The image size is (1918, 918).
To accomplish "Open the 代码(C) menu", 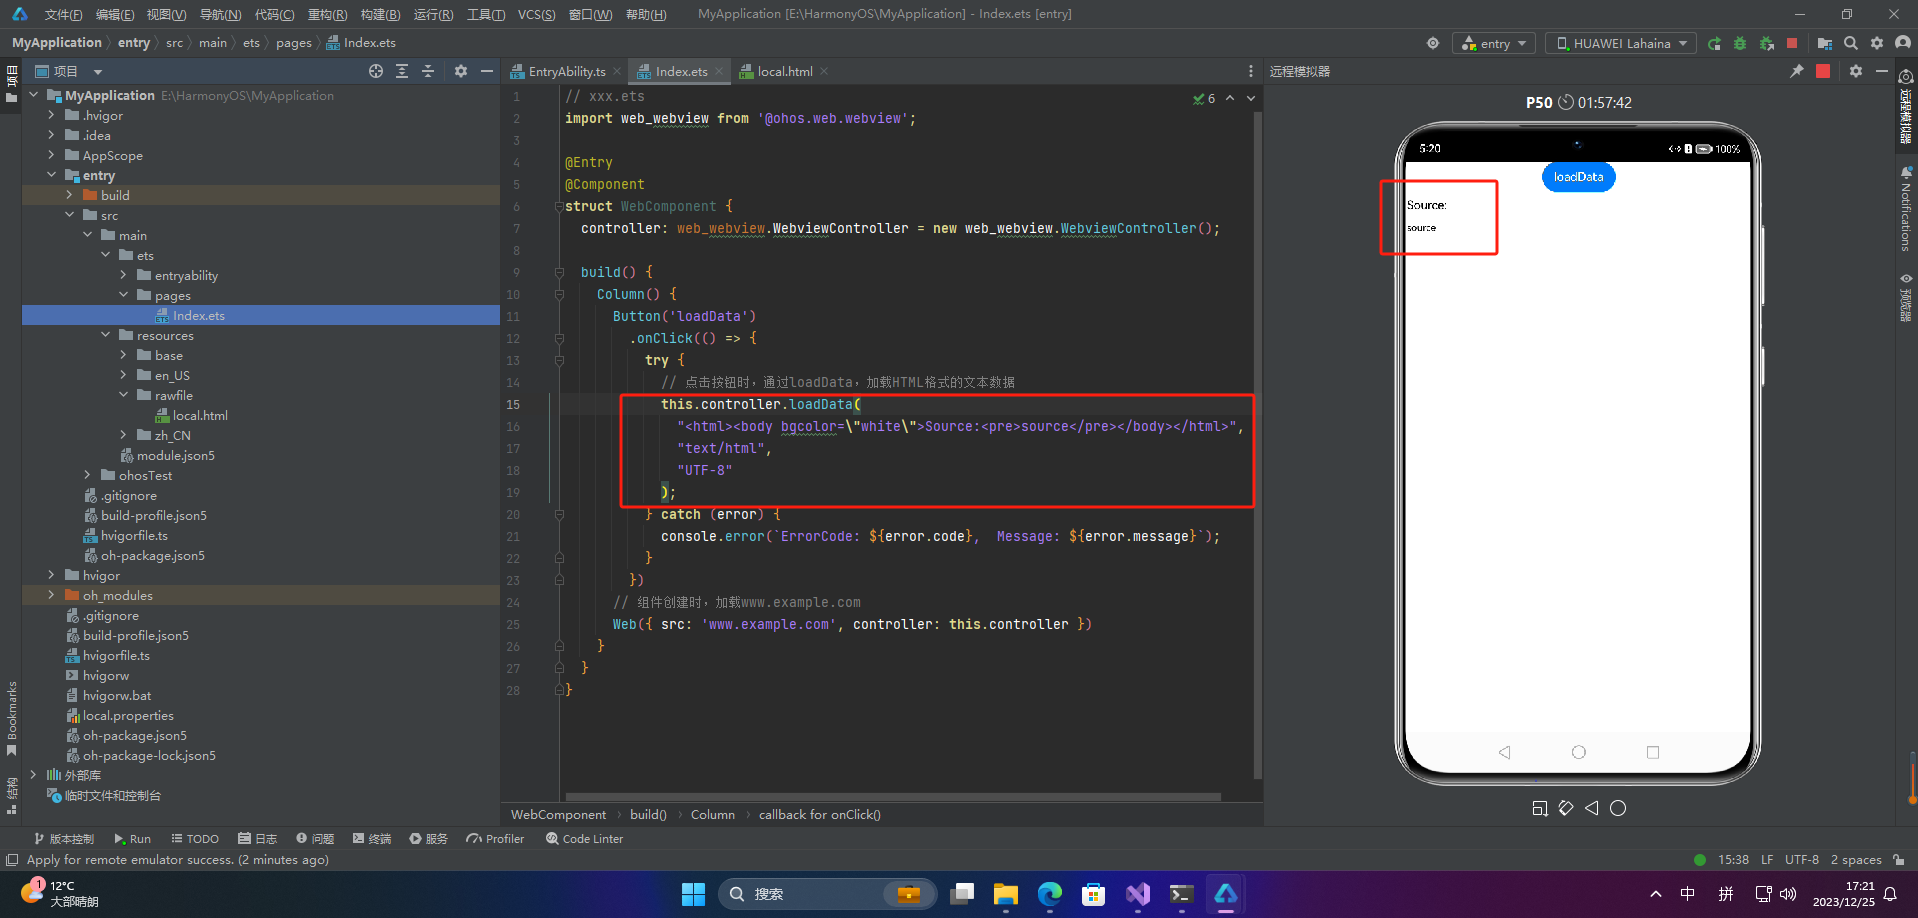I will (x=274, y=14).
